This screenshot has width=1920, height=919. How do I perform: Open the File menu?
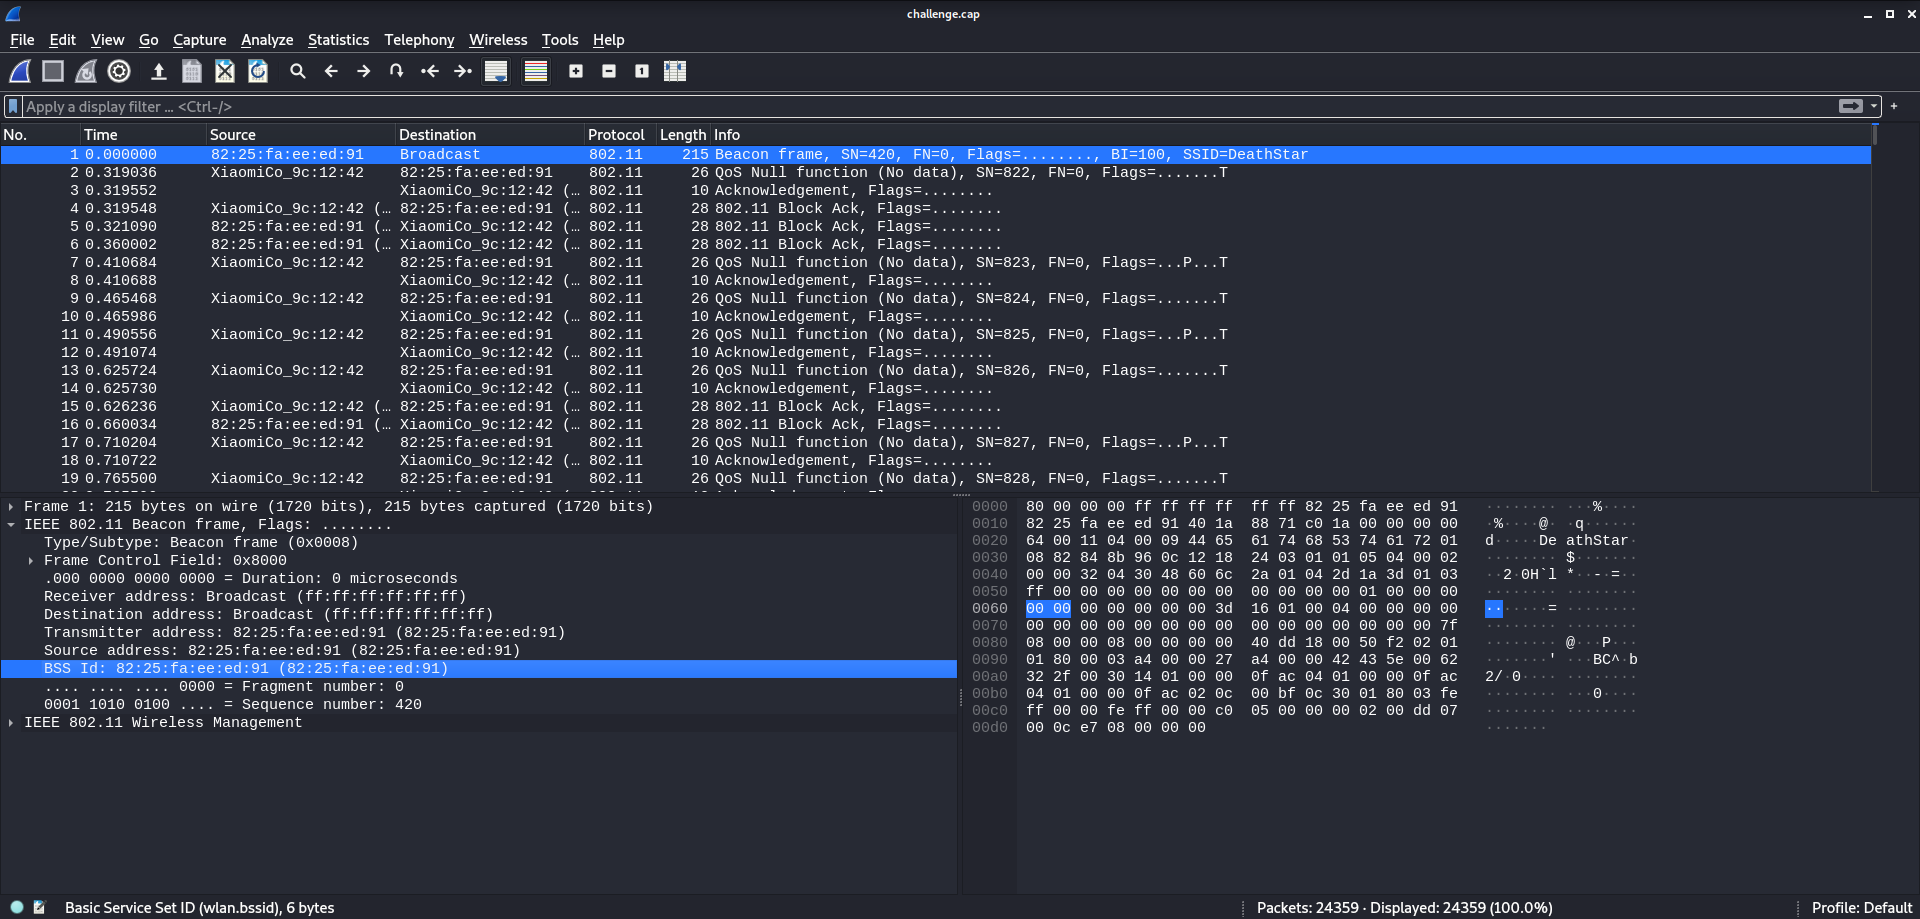[22, 40]
